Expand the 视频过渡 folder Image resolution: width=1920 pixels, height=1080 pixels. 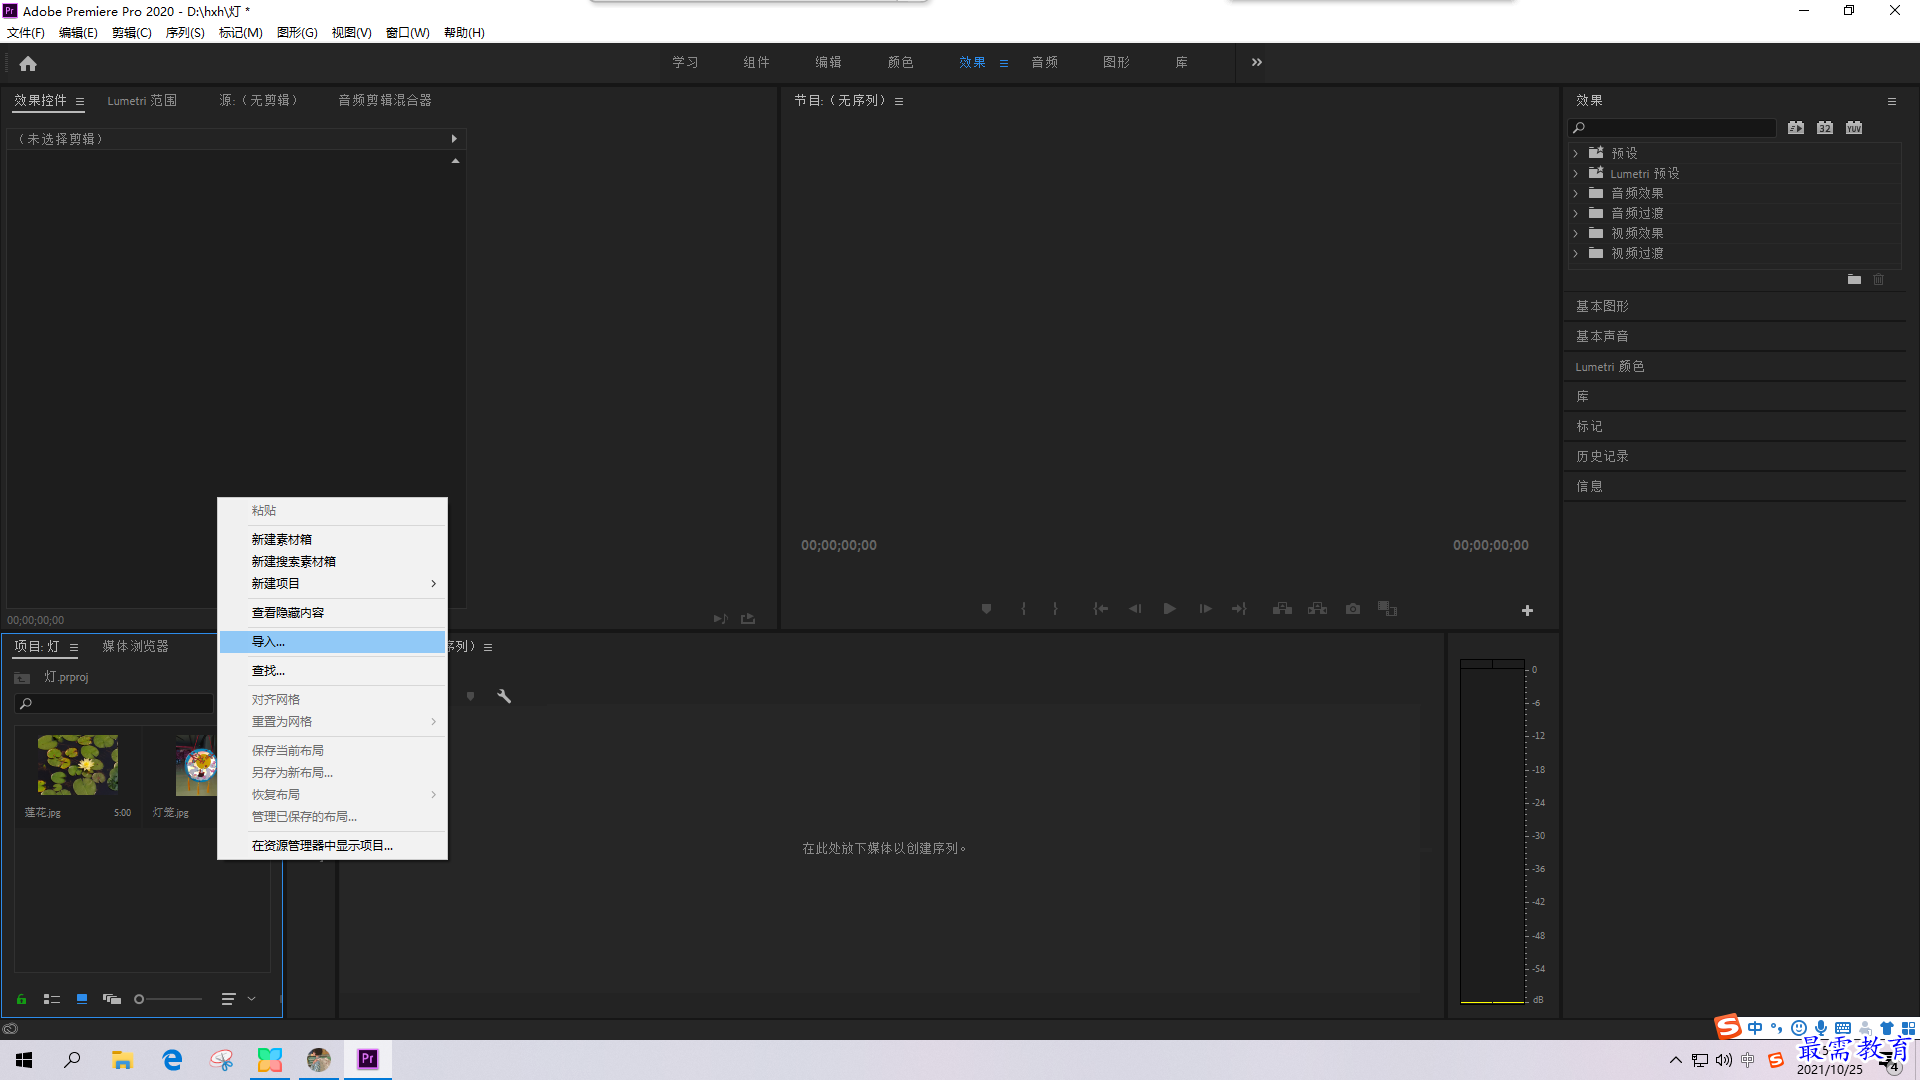coord(1576,253)
